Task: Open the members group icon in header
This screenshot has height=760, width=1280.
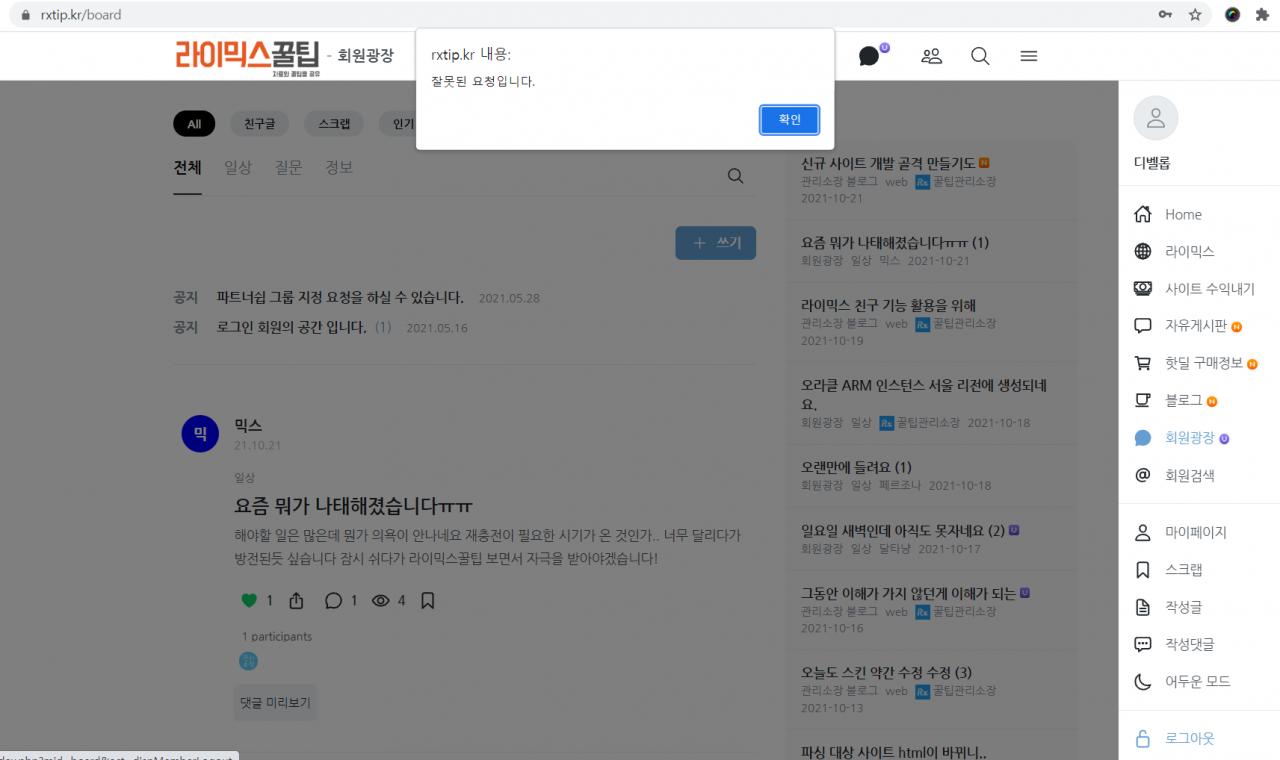Action: [931, 56]
